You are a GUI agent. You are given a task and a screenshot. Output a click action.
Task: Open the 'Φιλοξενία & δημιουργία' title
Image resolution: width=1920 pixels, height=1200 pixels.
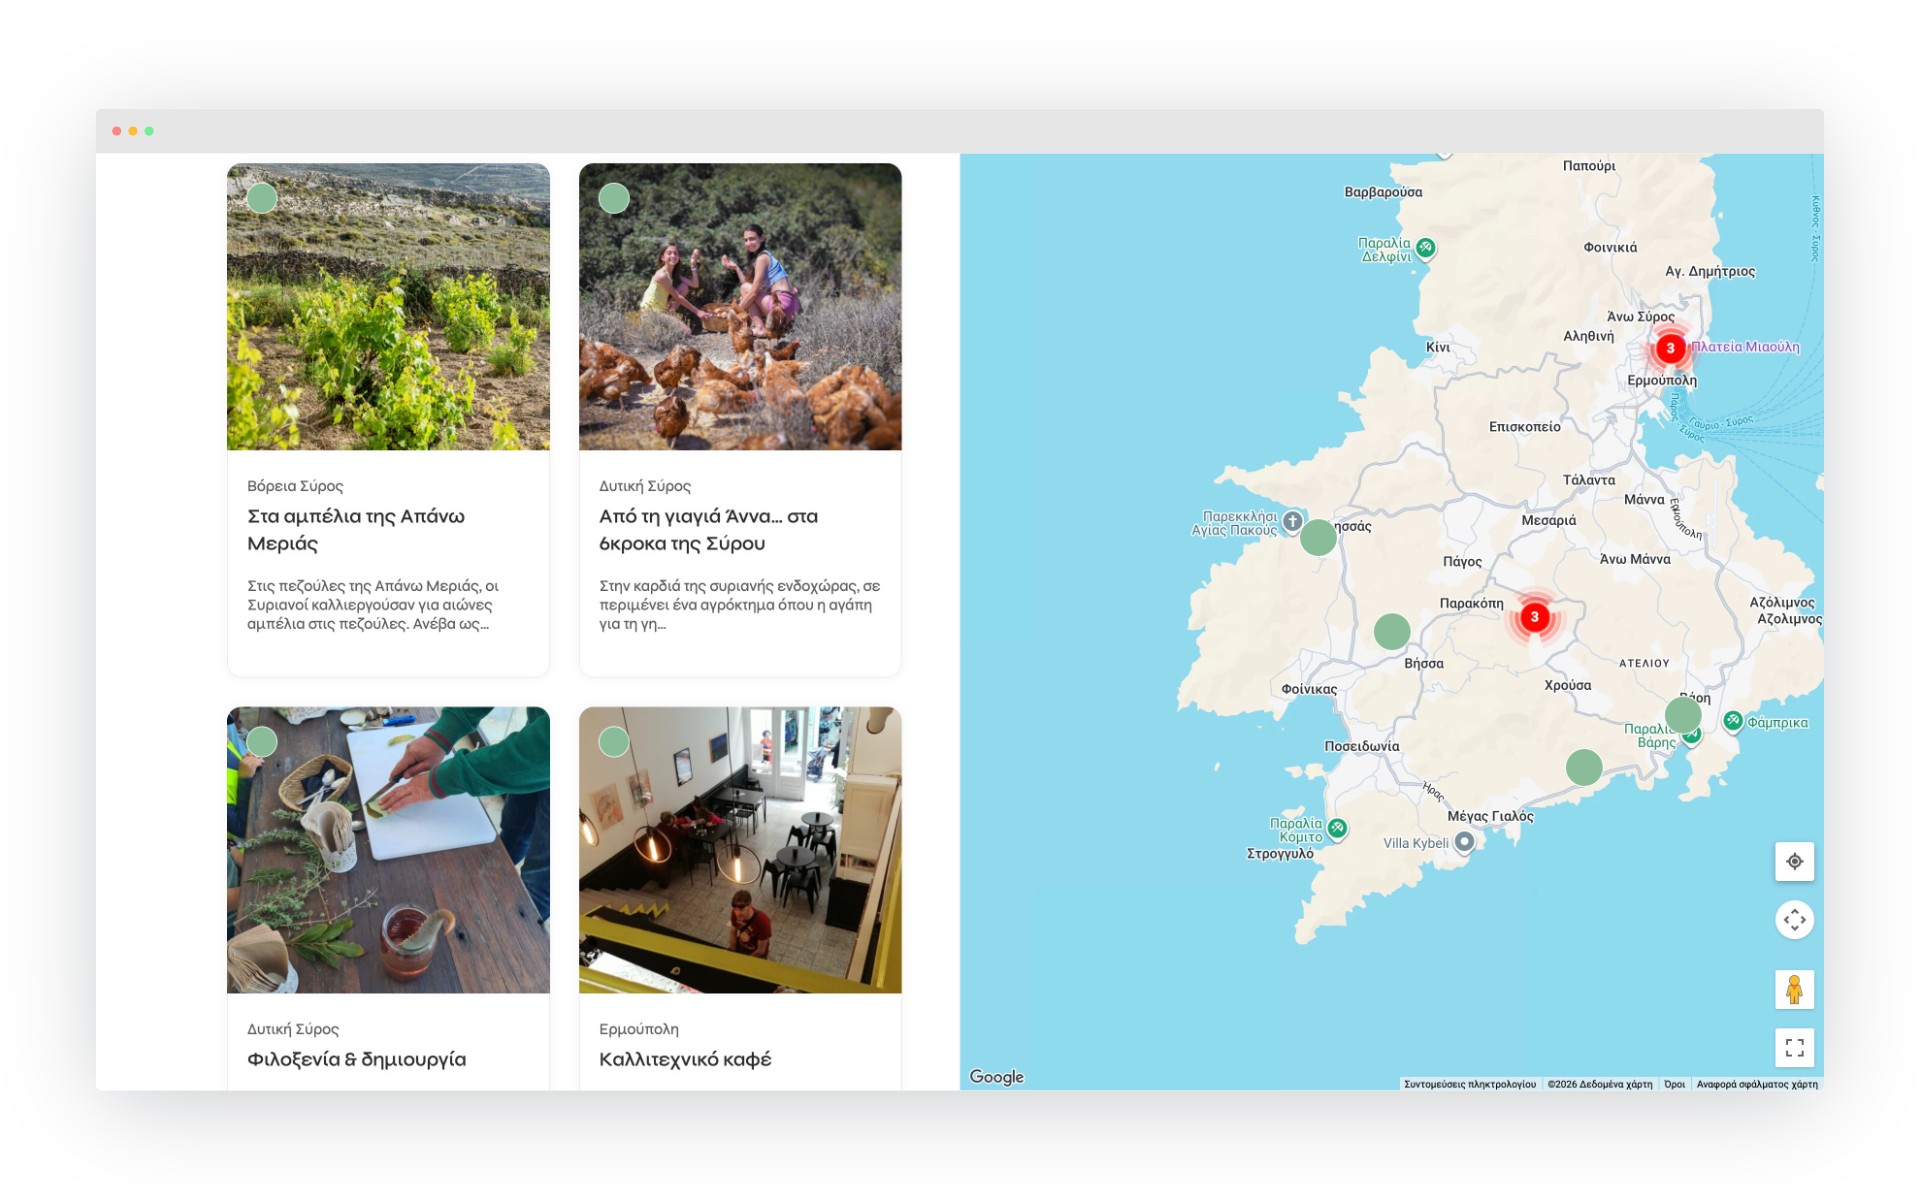pyautogui.click(x=356, y=1059)
